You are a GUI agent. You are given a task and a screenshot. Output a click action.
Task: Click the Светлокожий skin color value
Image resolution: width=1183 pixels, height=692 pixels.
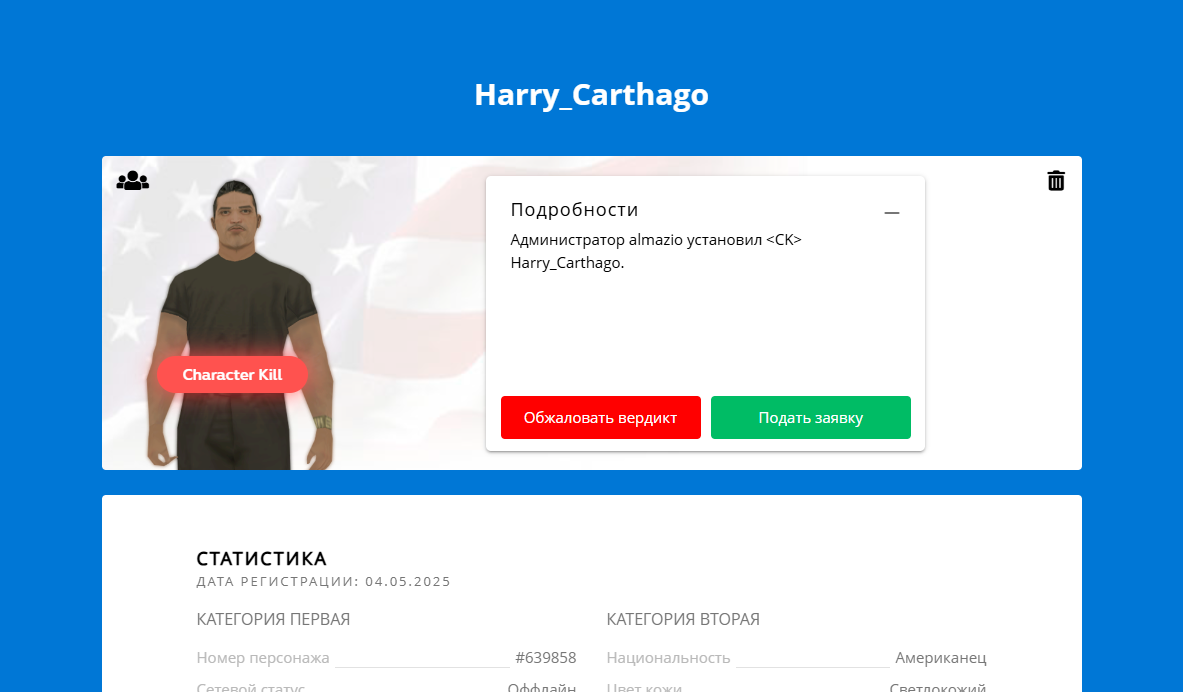tap(937, 687)
